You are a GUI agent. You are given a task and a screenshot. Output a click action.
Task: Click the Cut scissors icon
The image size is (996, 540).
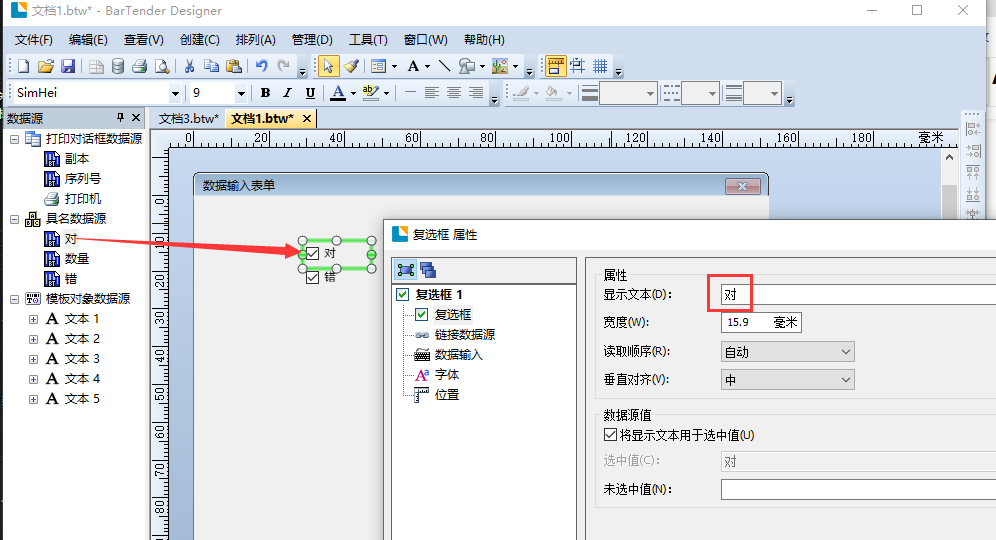coord(188,67)
